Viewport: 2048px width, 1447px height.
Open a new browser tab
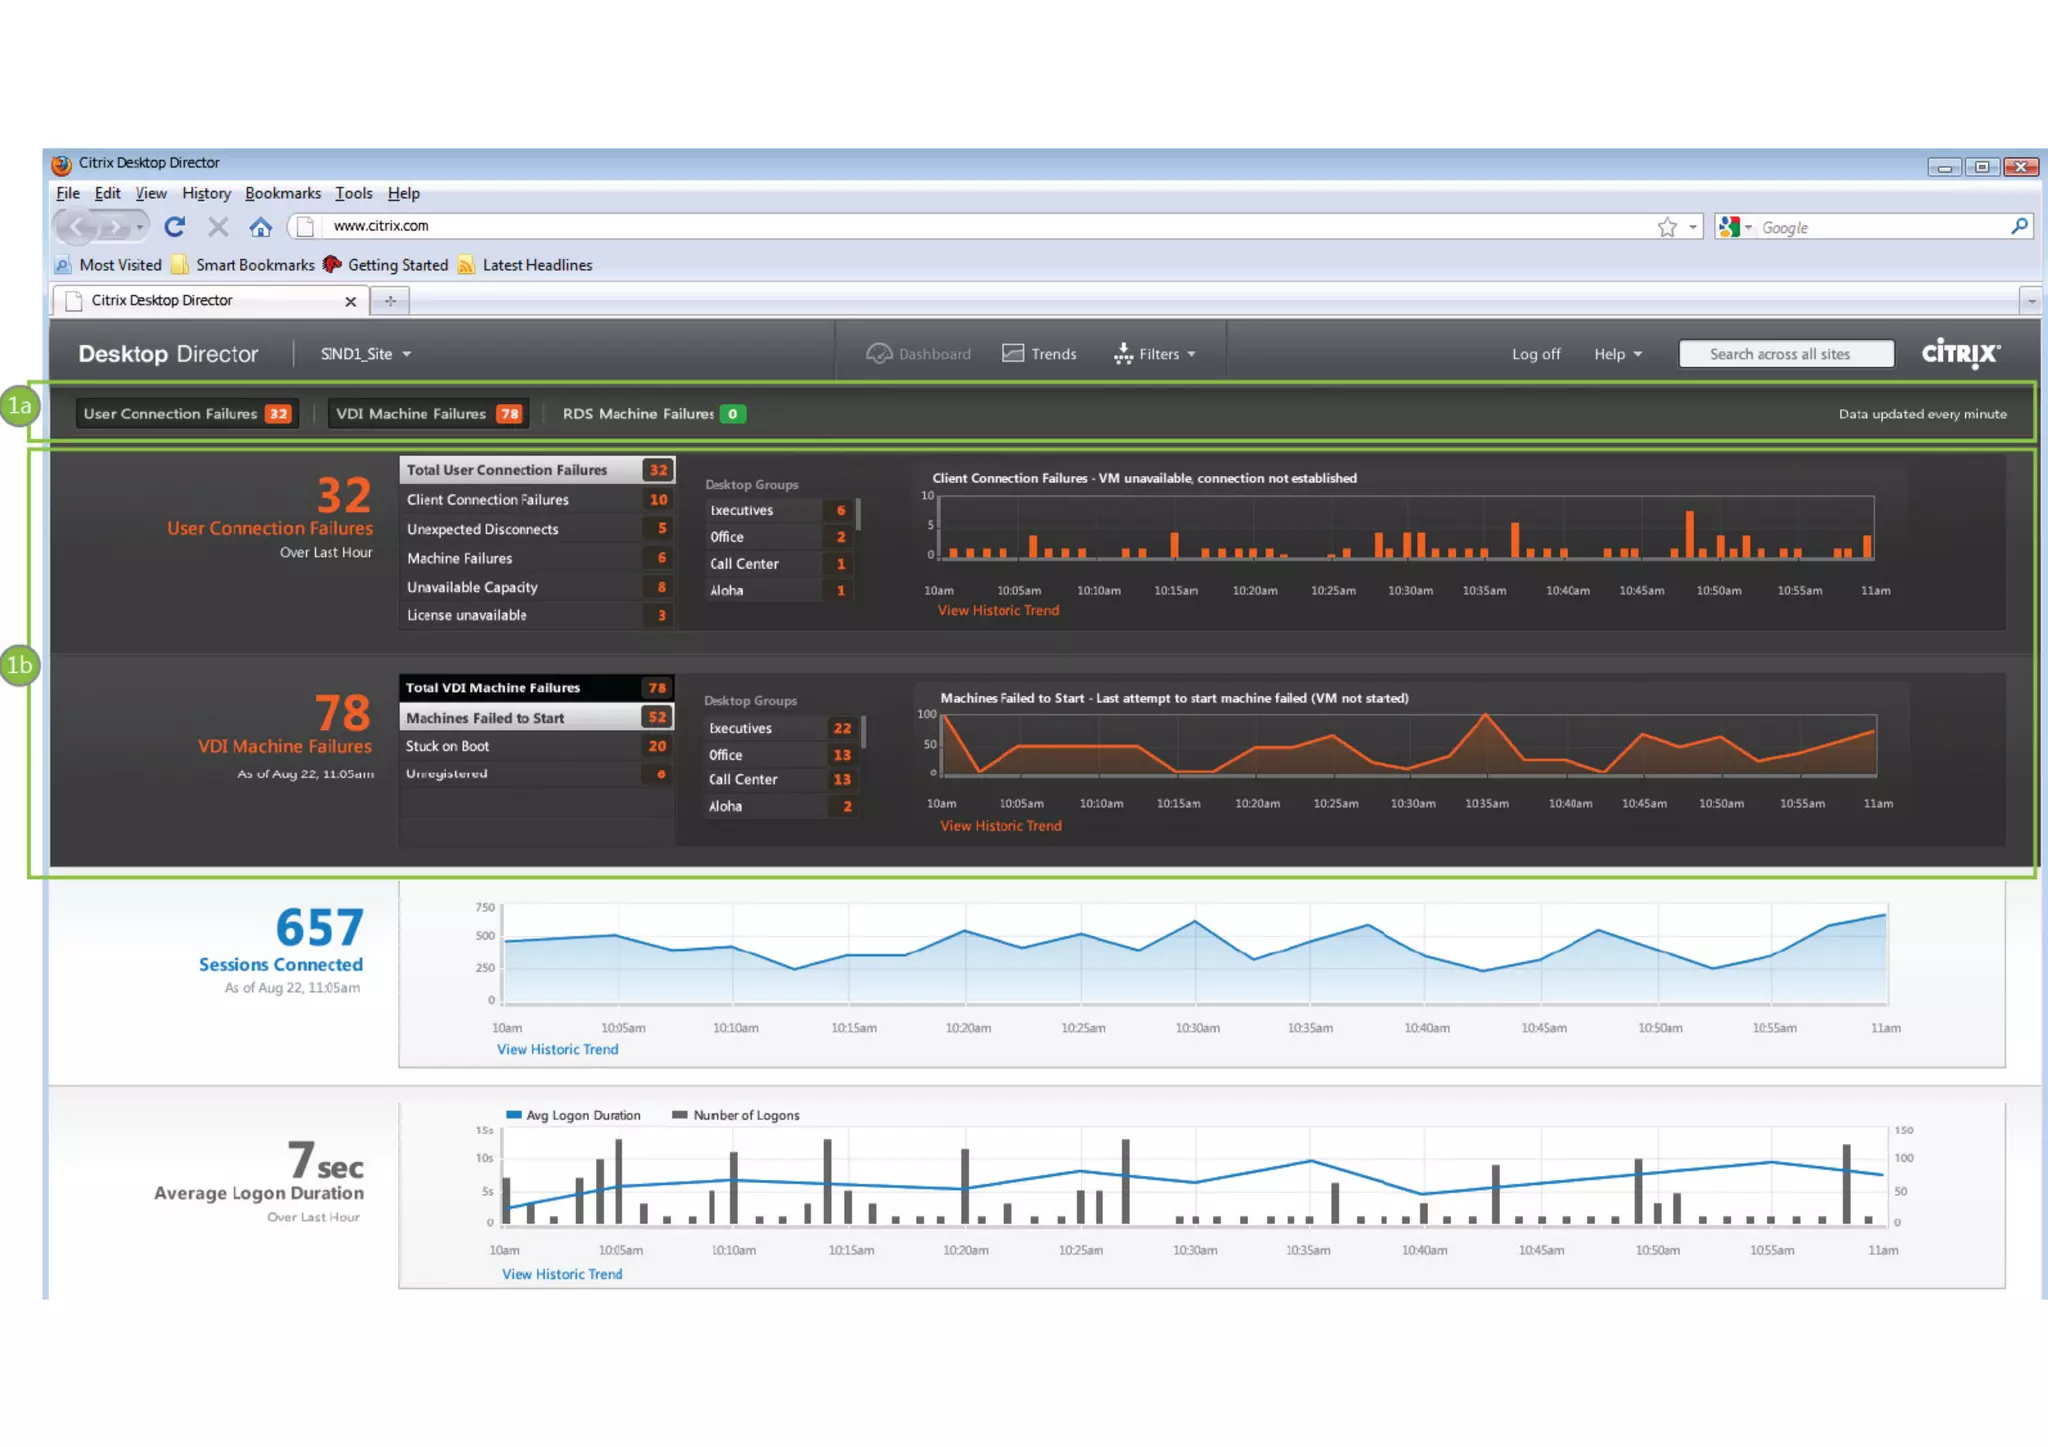coord(390,301)
